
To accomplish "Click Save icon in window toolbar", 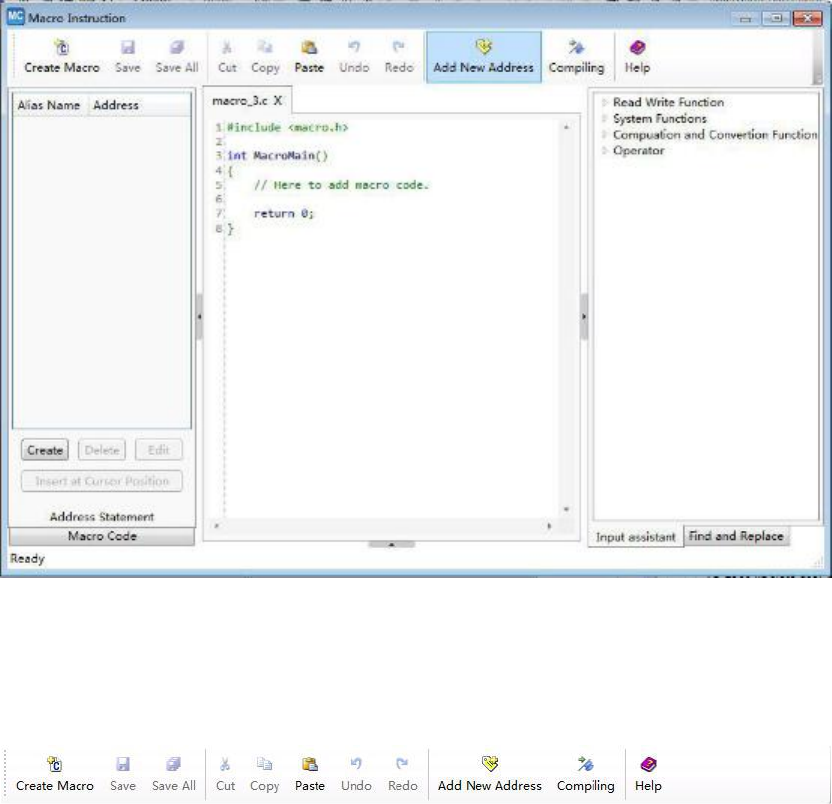I will pyautogui.click(x=128, y=48).
